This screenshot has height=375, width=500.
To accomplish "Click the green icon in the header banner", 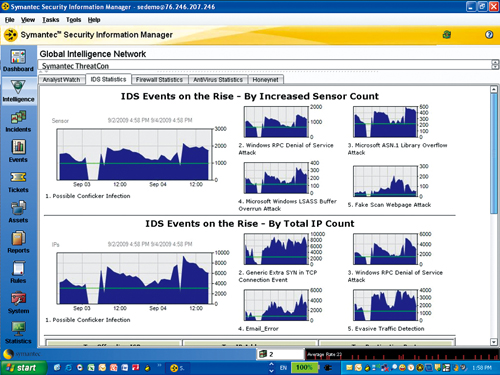I will 447,34.
